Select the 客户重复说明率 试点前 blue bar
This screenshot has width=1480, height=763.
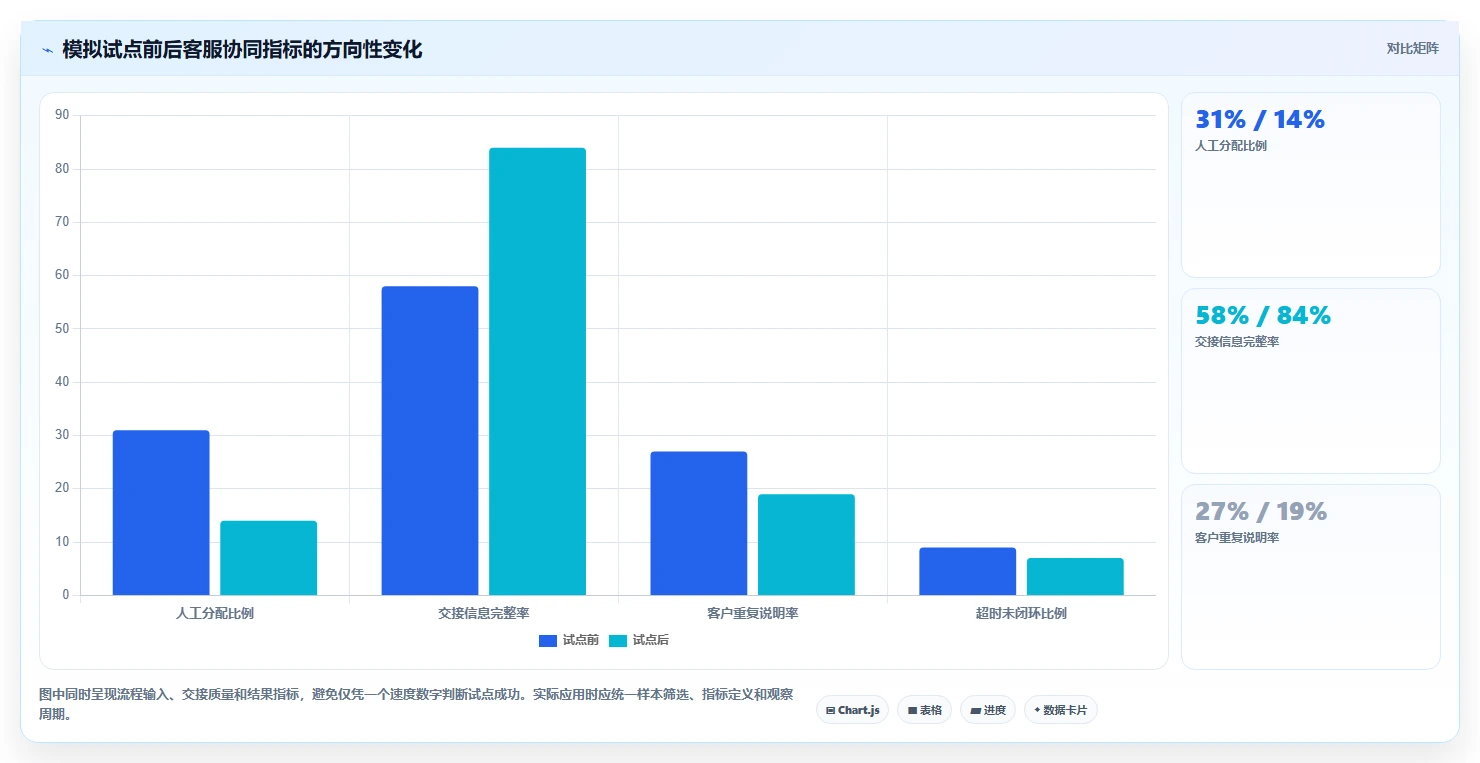[699, 523]
